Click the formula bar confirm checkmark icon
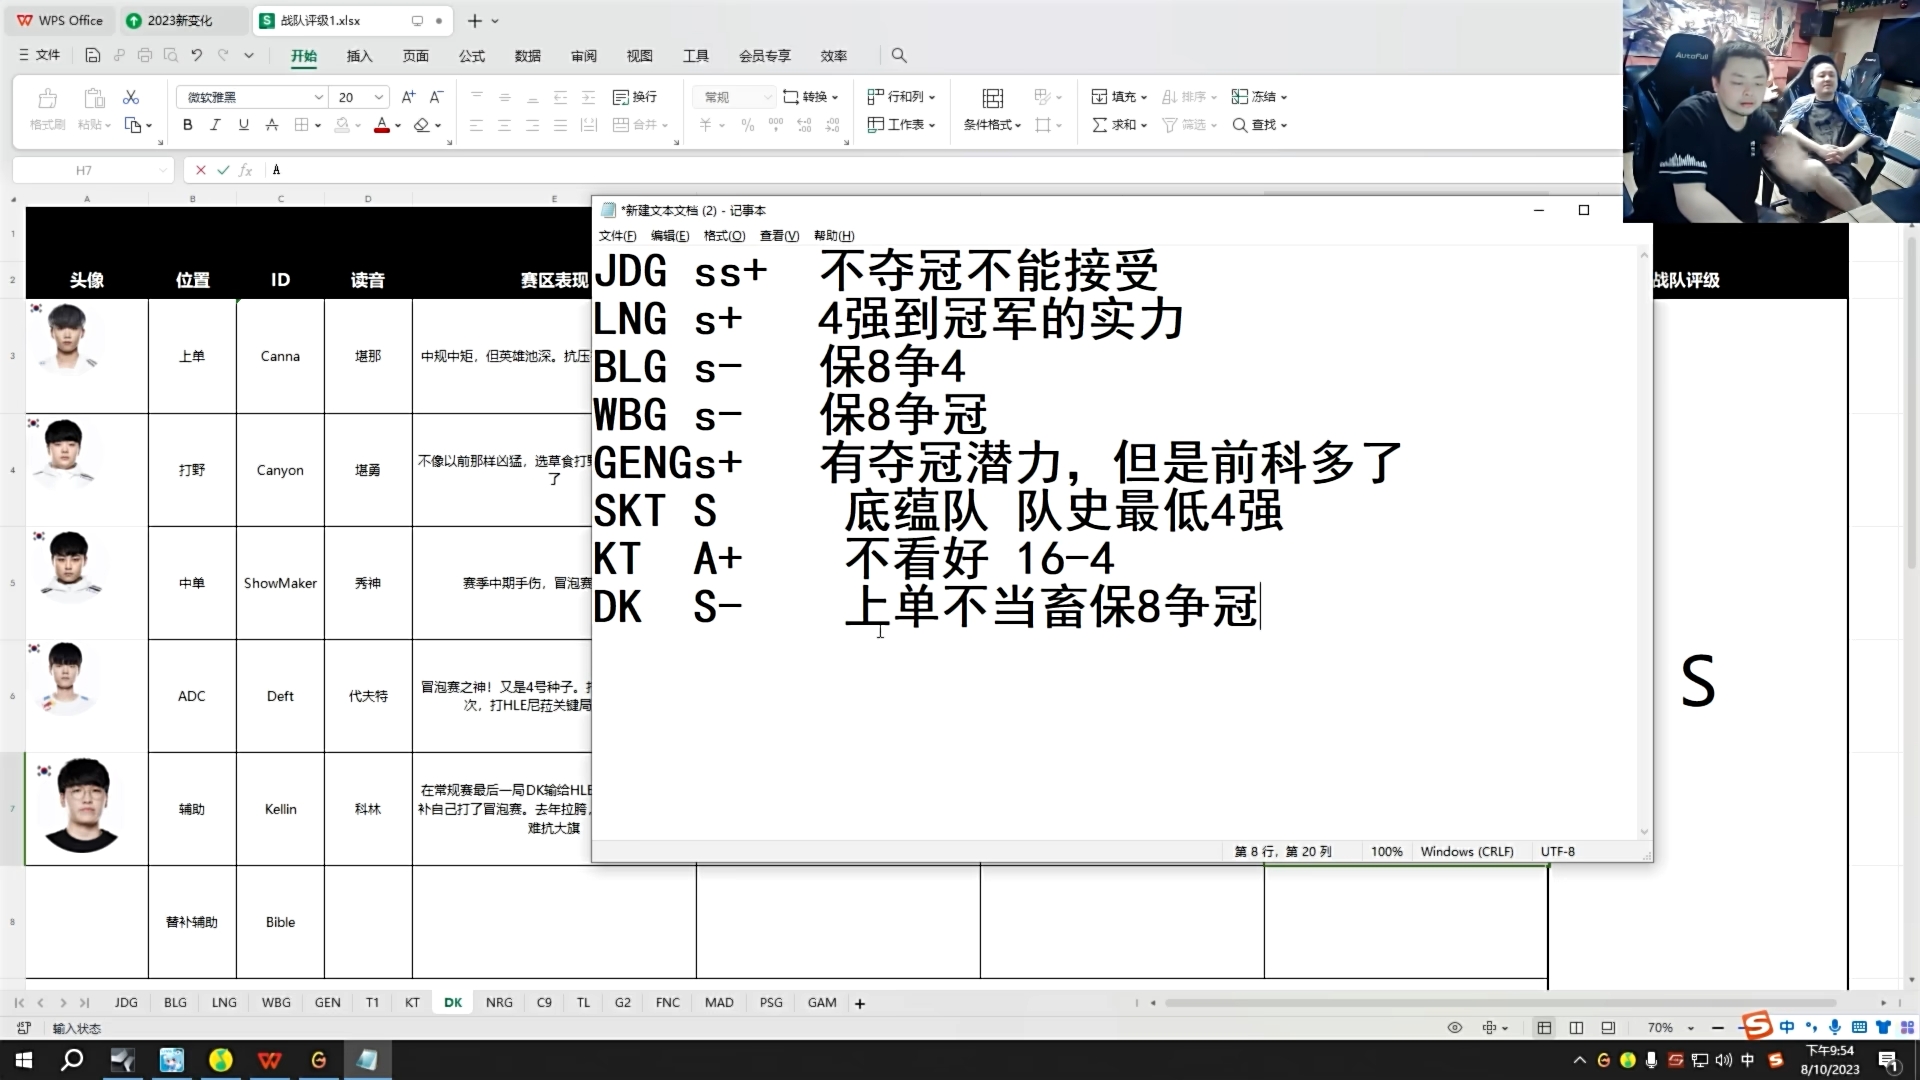The width and height of the screenshot is (1920, 1080). coord(223,170)
